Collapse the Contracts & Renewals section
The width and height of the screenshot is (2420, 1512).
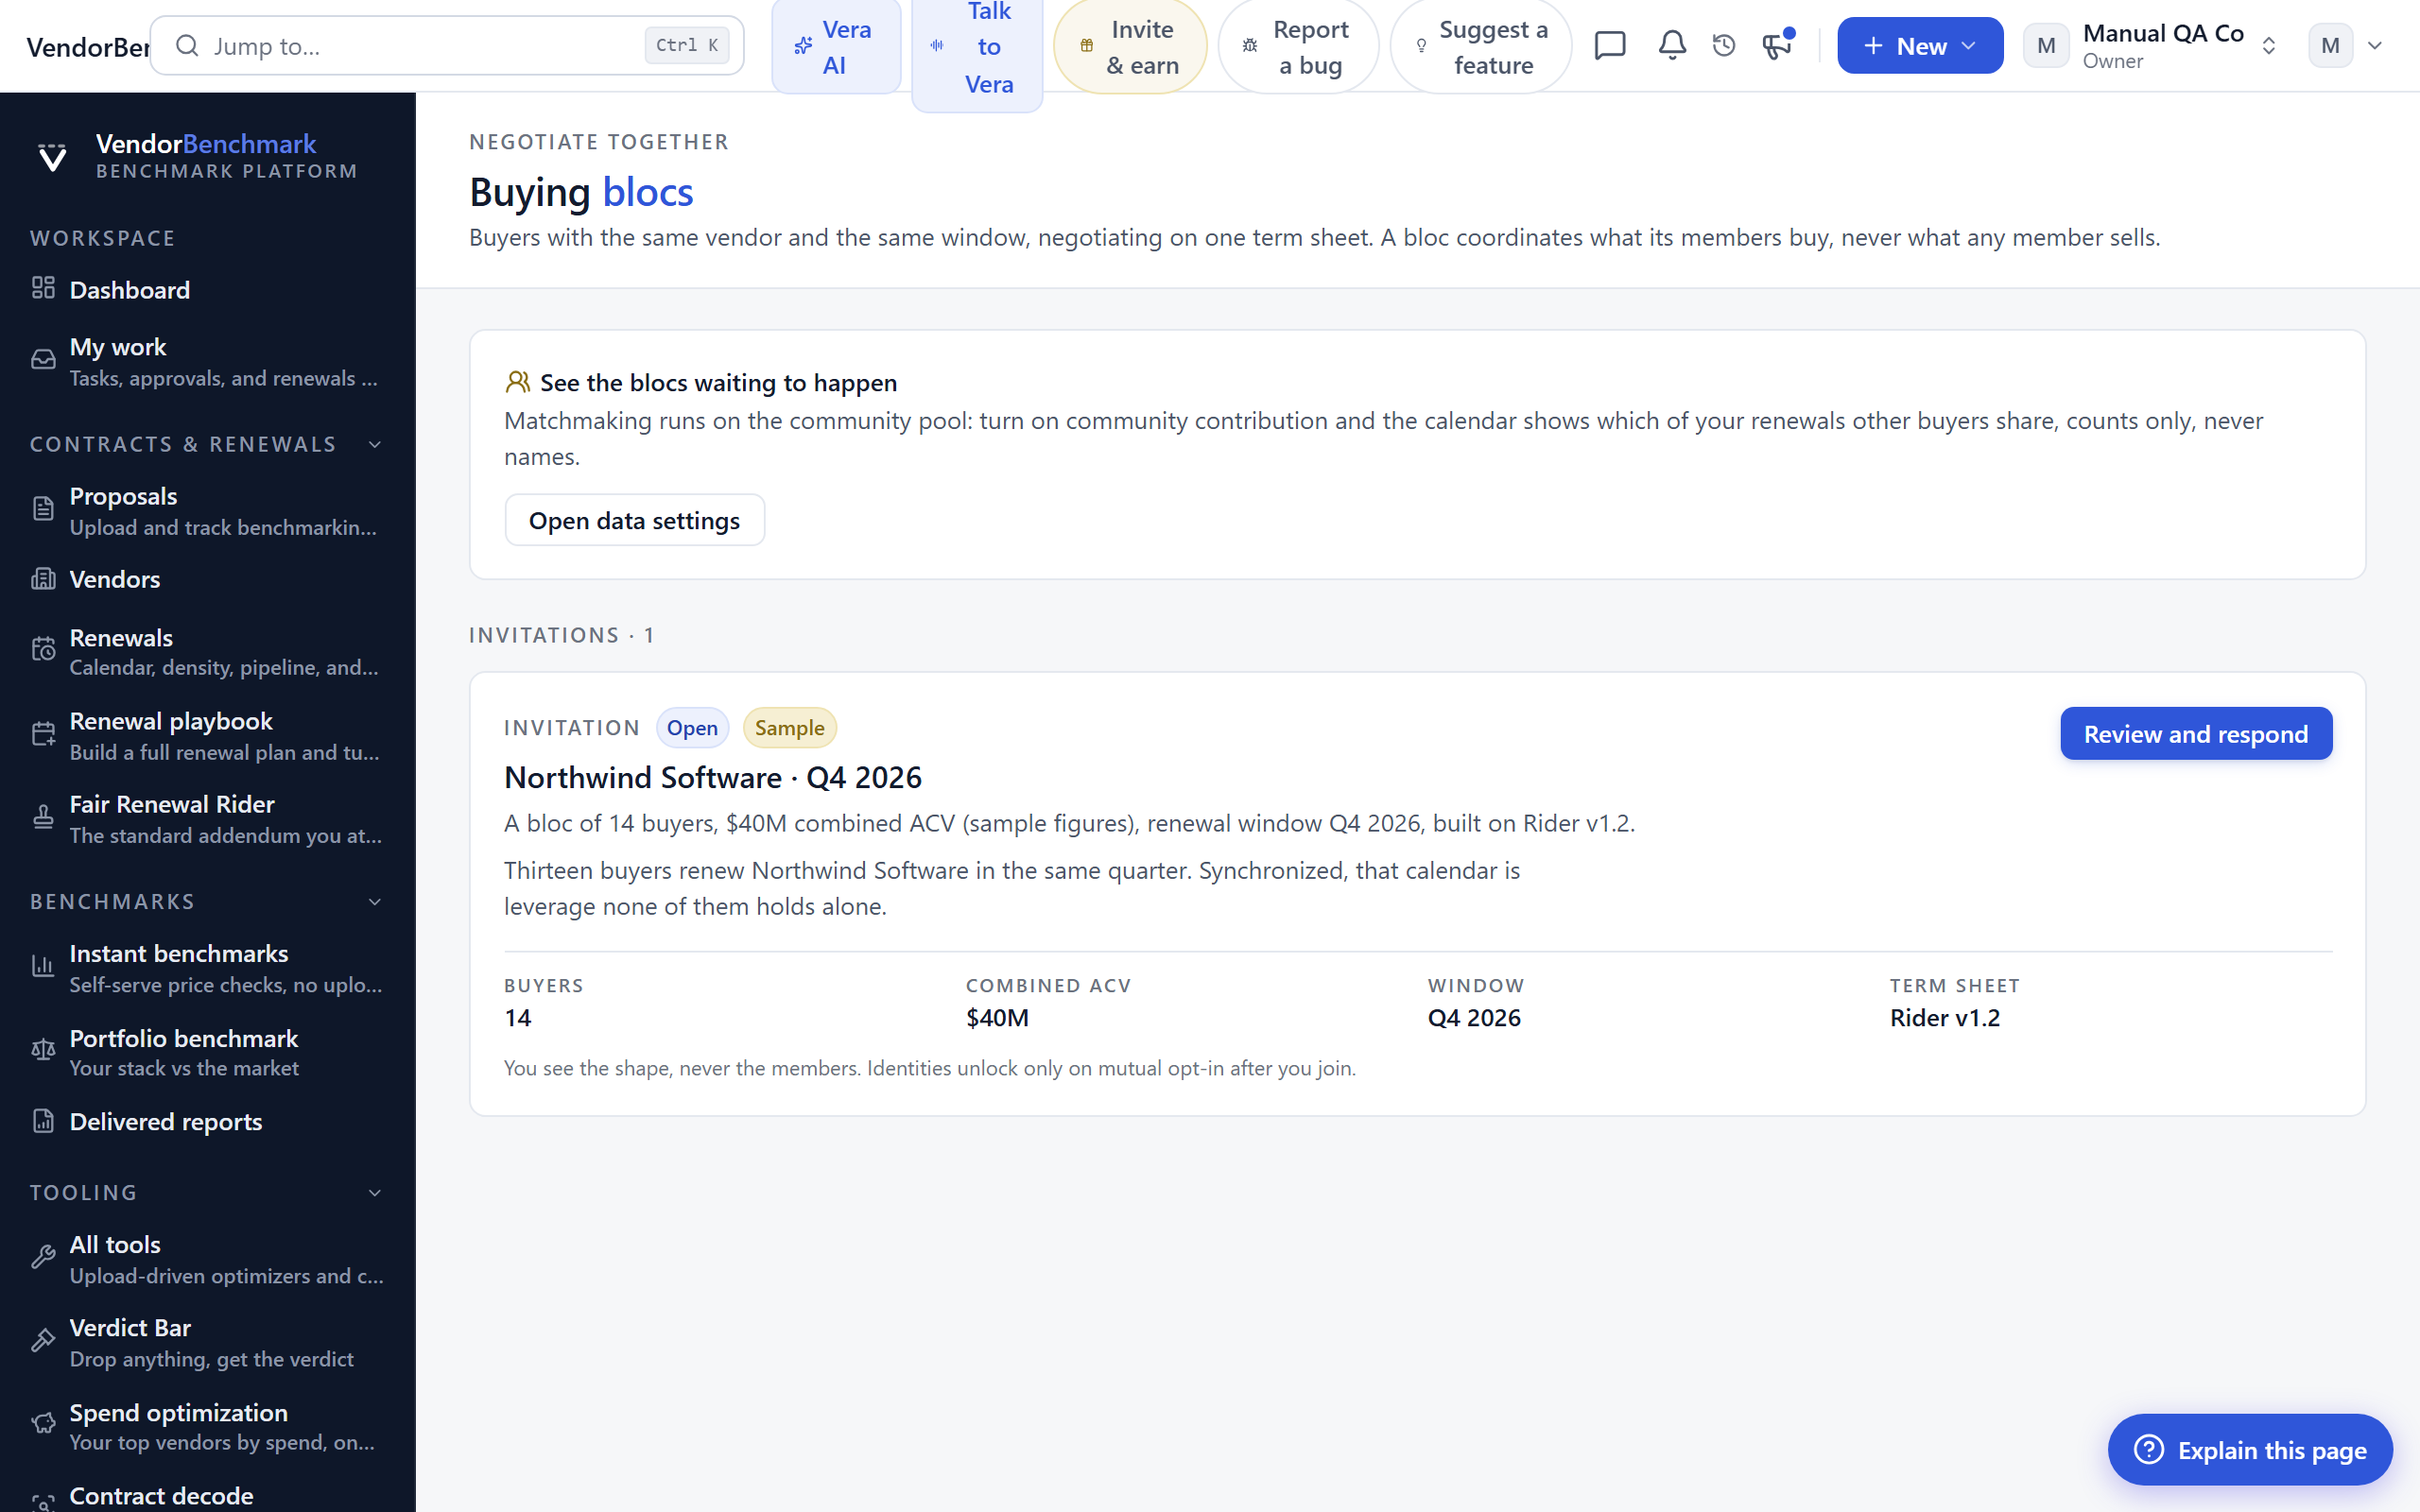[x=375, y=444]
